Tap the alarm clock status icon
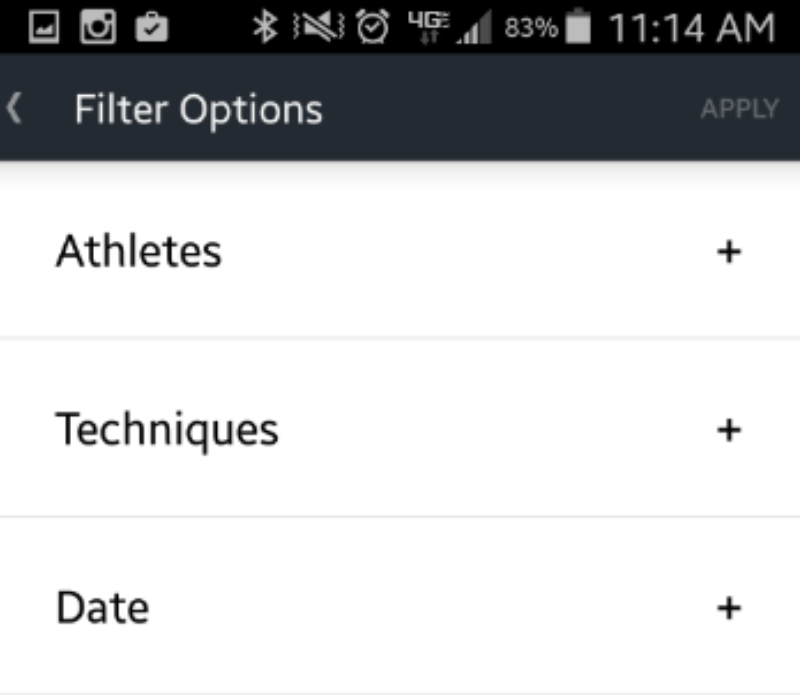800x695 pixels. point(372,27)
